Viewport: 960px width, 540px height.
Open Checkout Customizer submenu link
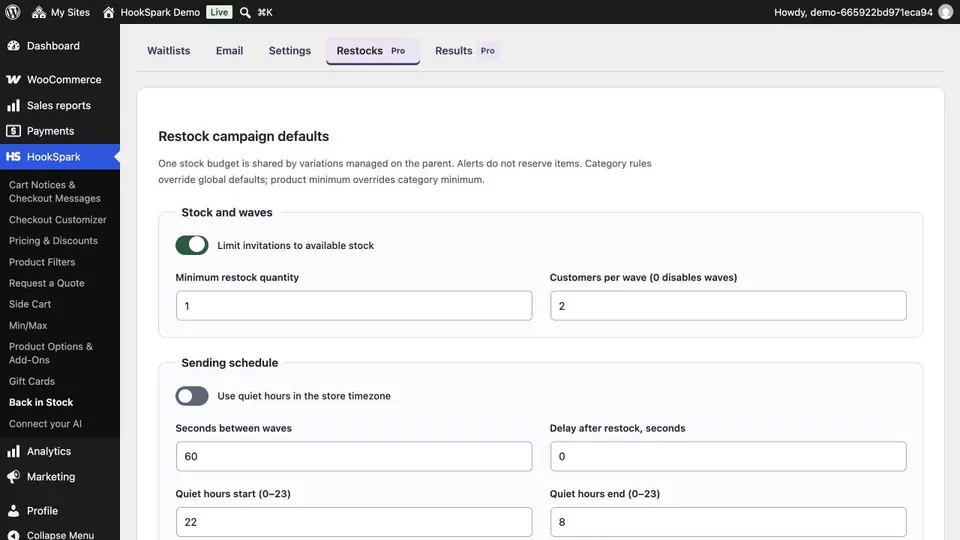(58, 219)
